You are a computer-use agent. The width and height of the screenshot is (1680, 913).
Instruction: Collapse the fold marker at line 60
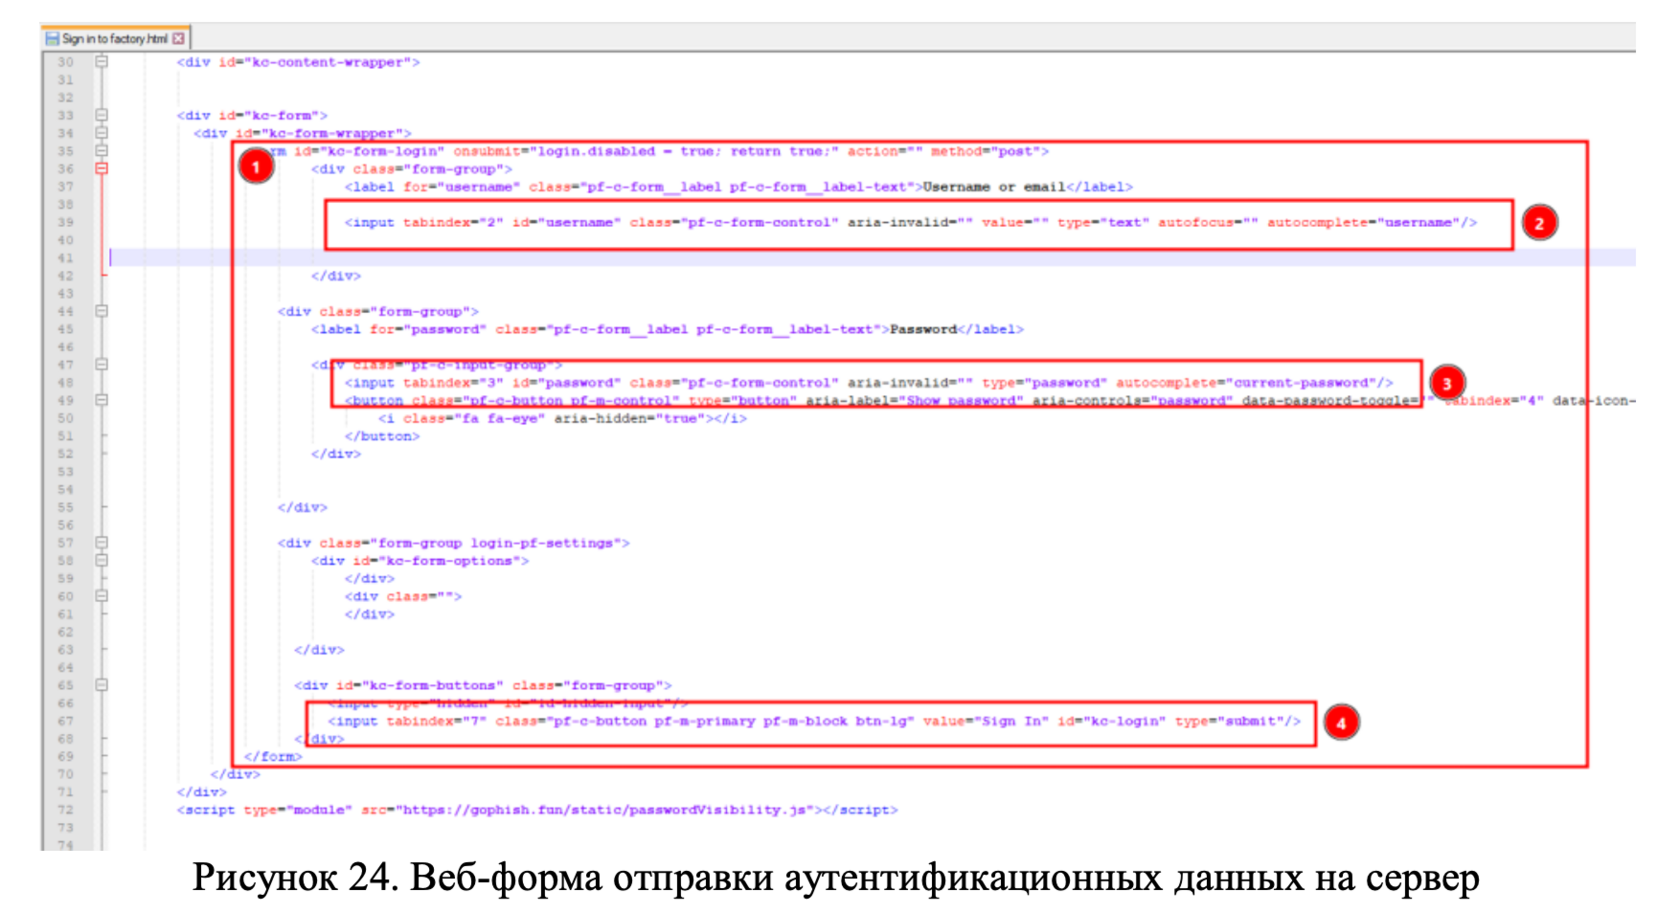101,596
